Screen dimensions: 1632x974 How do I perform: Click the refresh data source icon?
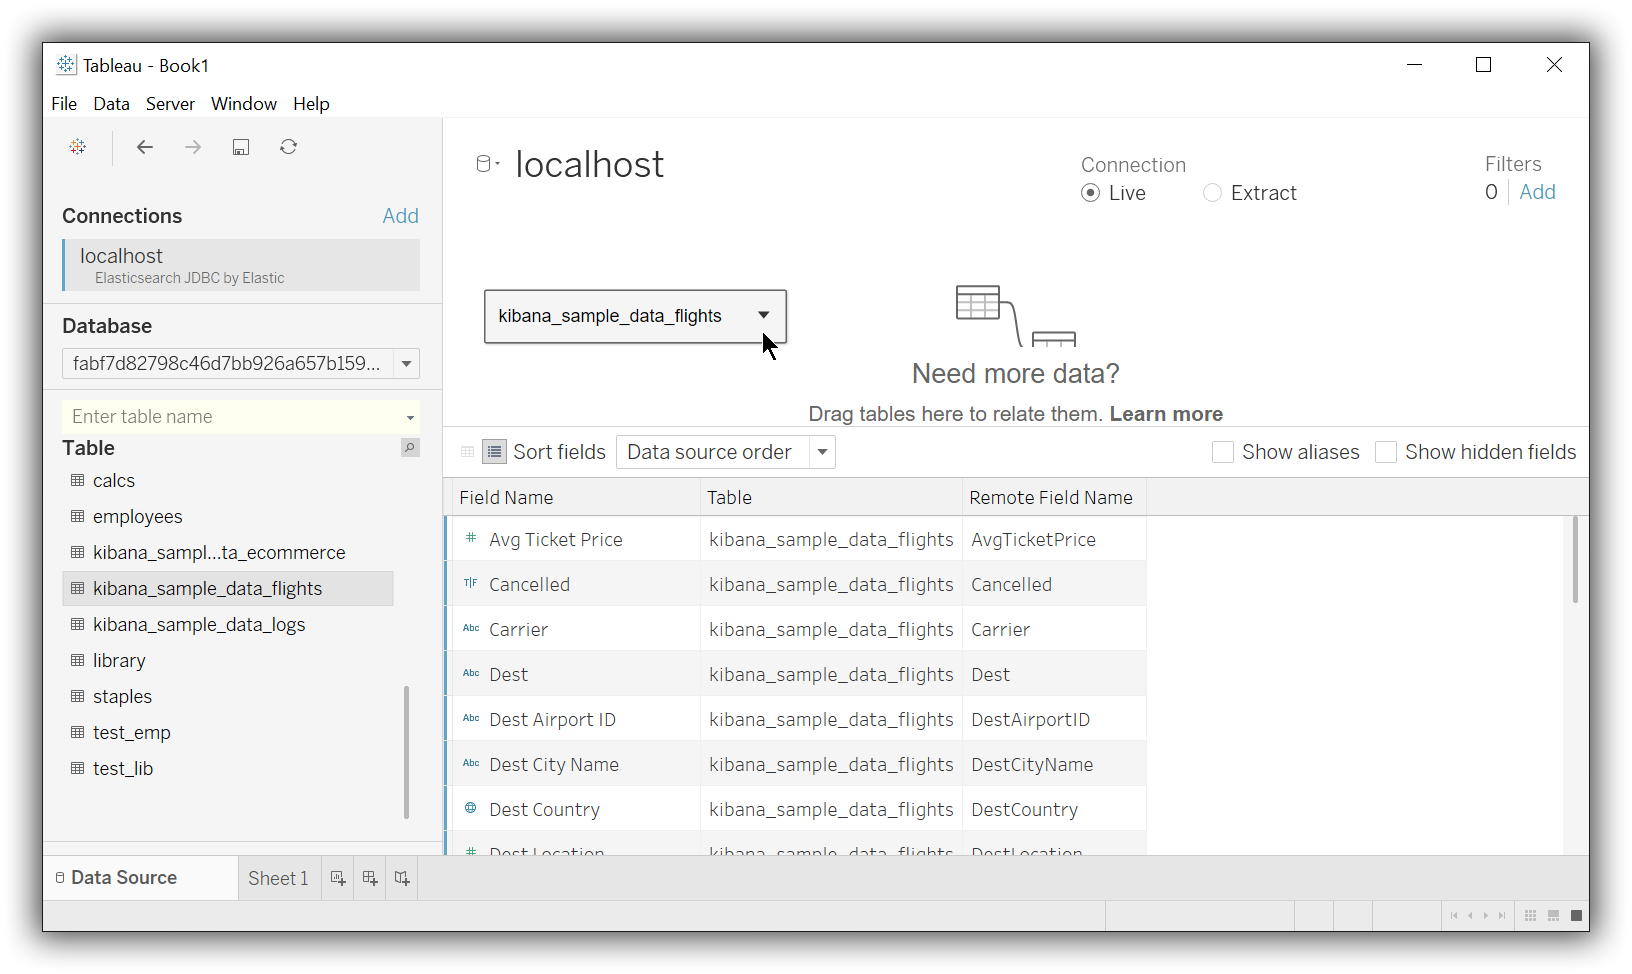pos(289,147)
